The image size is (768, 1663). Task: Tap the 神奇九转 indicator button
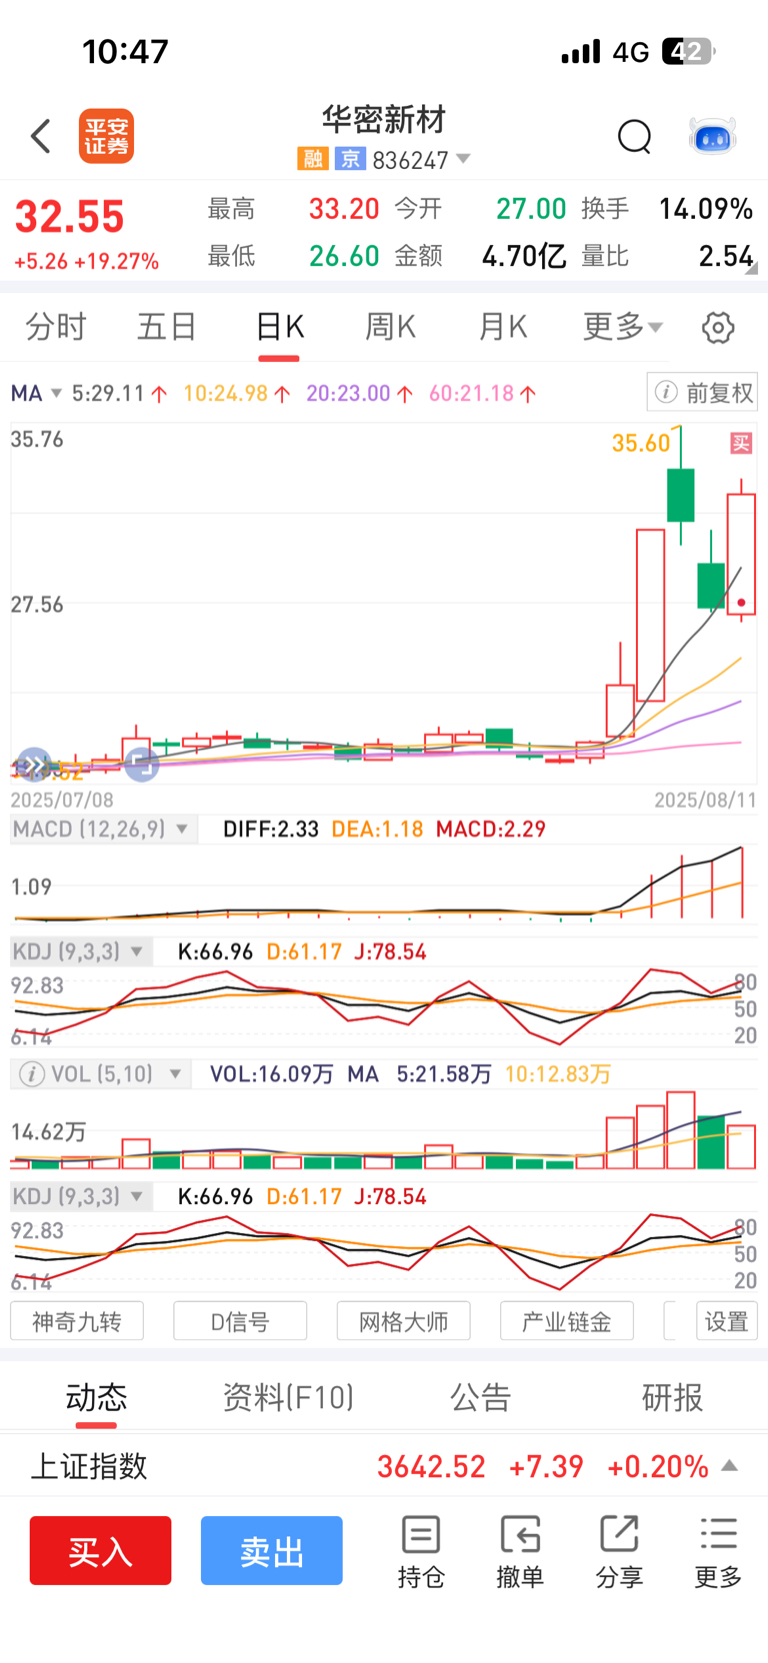tap(77, 1321)
